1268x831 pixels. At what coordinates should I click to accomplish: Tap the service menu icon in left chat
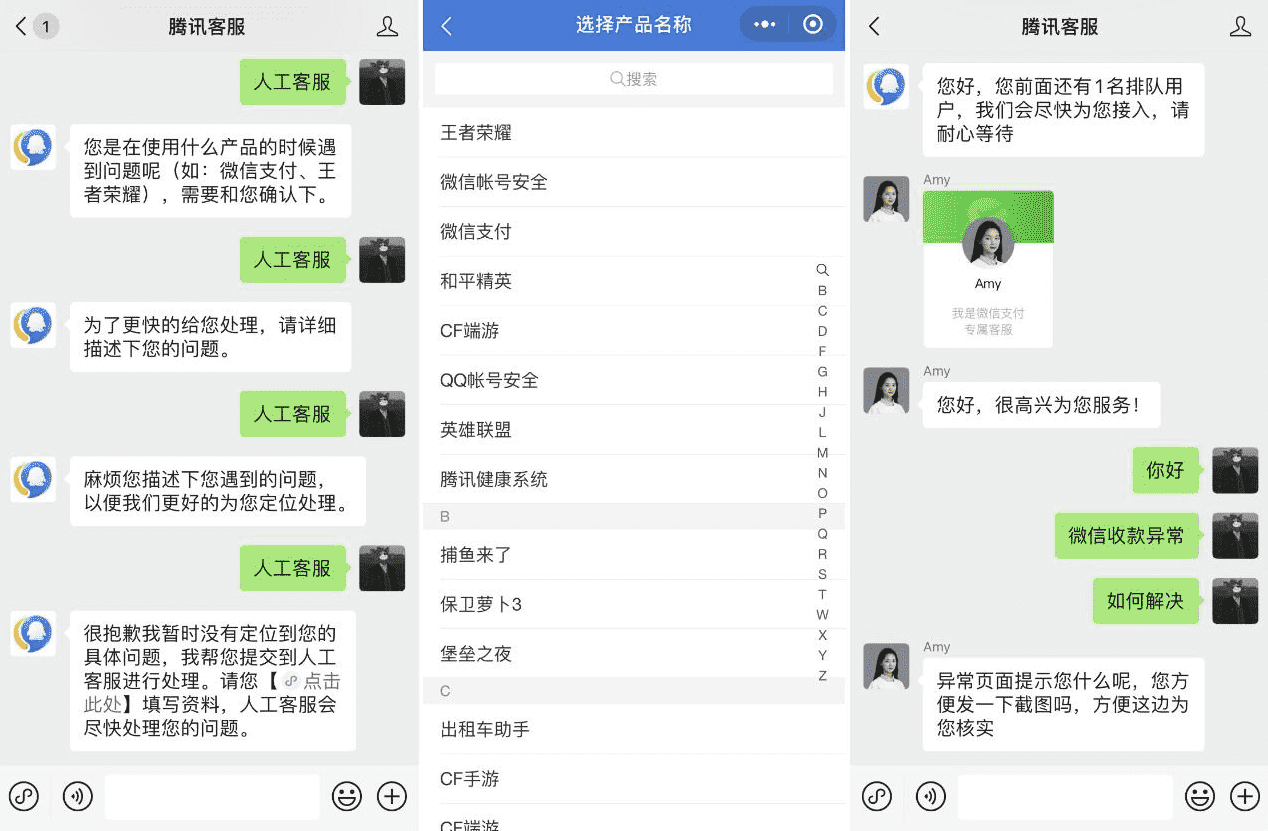(x=24, y=796)
